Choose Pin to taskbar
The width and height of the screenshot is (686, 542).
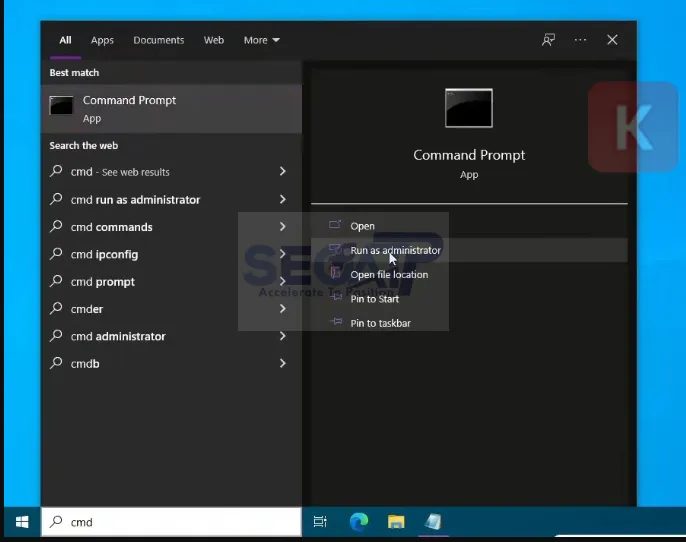[469, 323]
